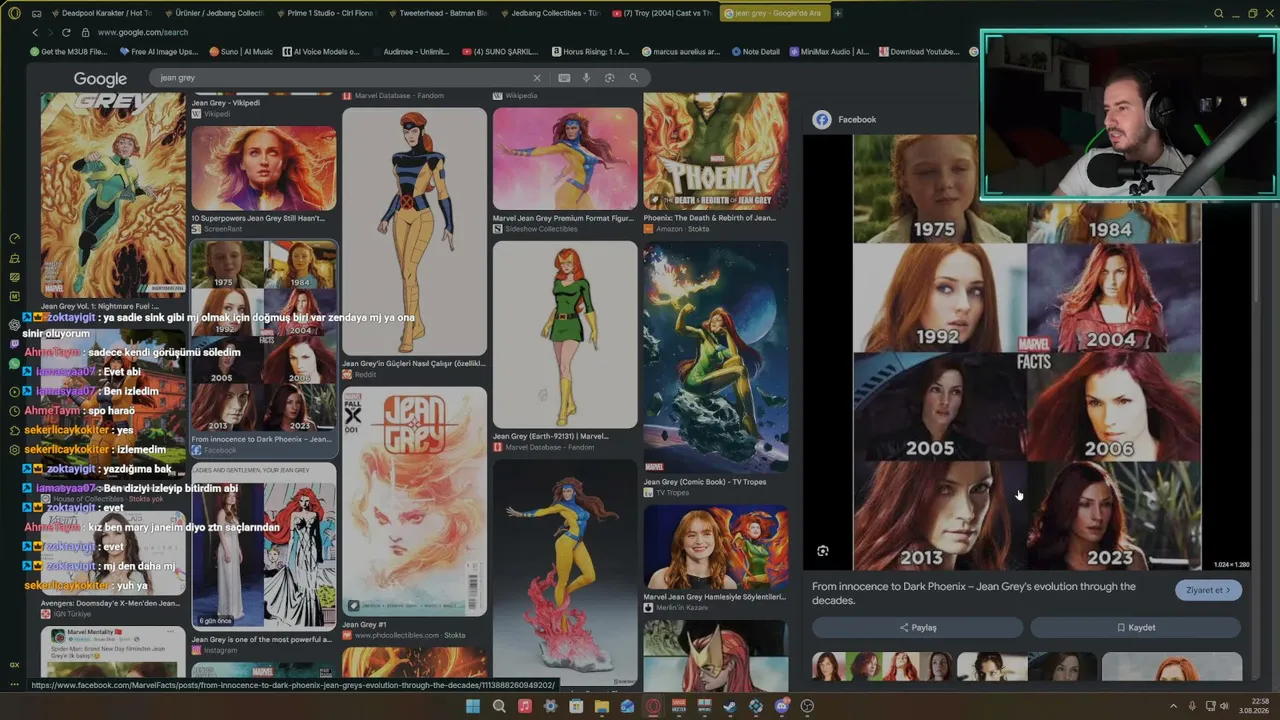This screenshot has height=720, width=1280.
Task: Open the Jean Grey (Comic Book) TV Tropes thumbnail
Action: [715, 357]
